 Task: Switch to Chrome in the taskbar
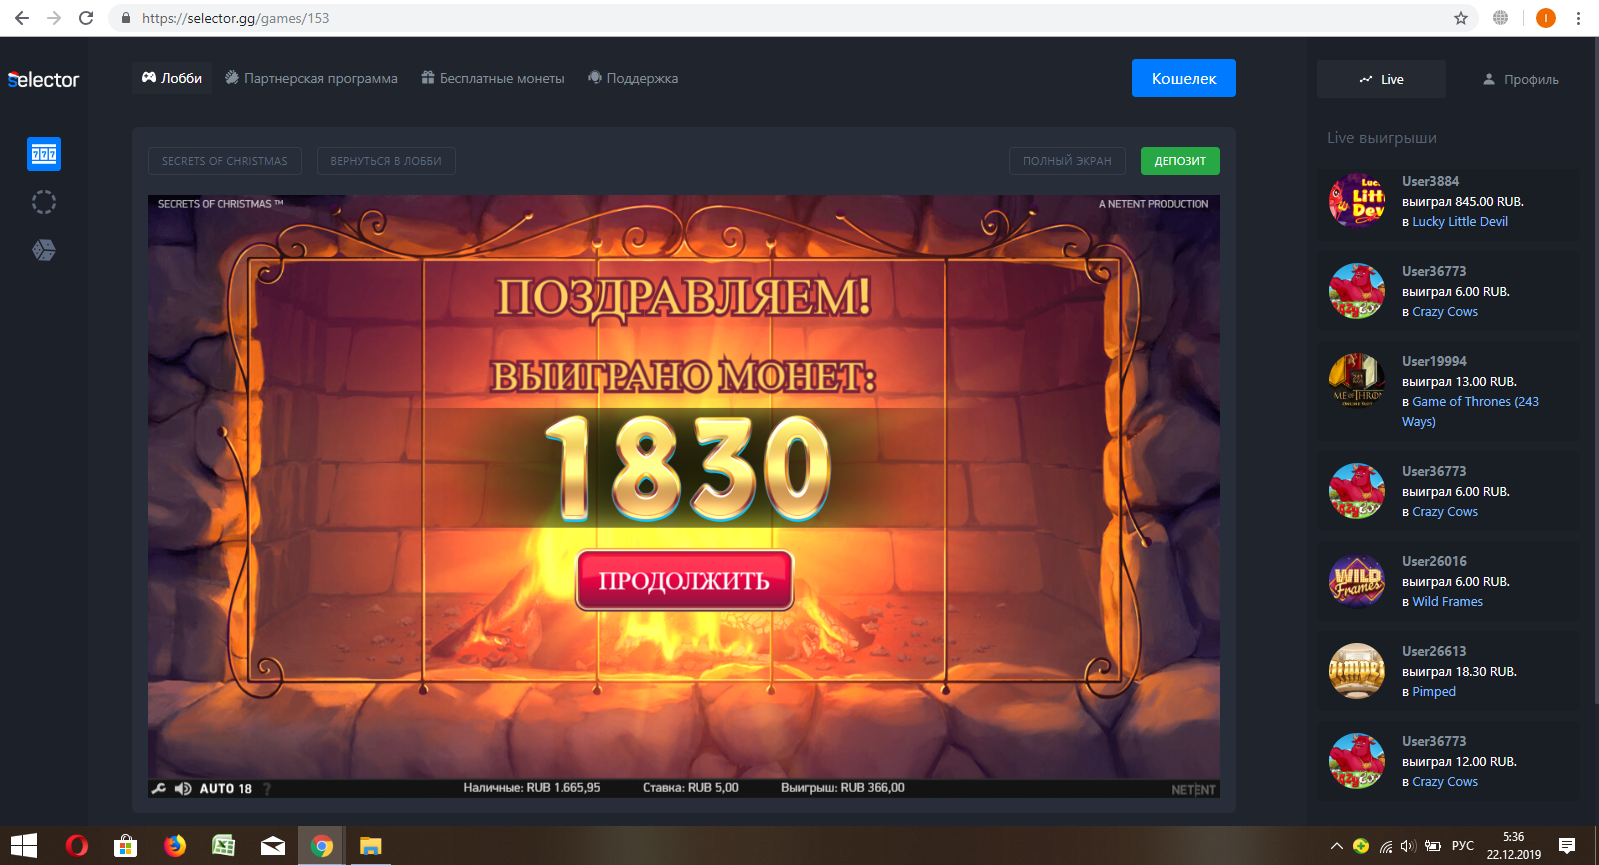322,846
